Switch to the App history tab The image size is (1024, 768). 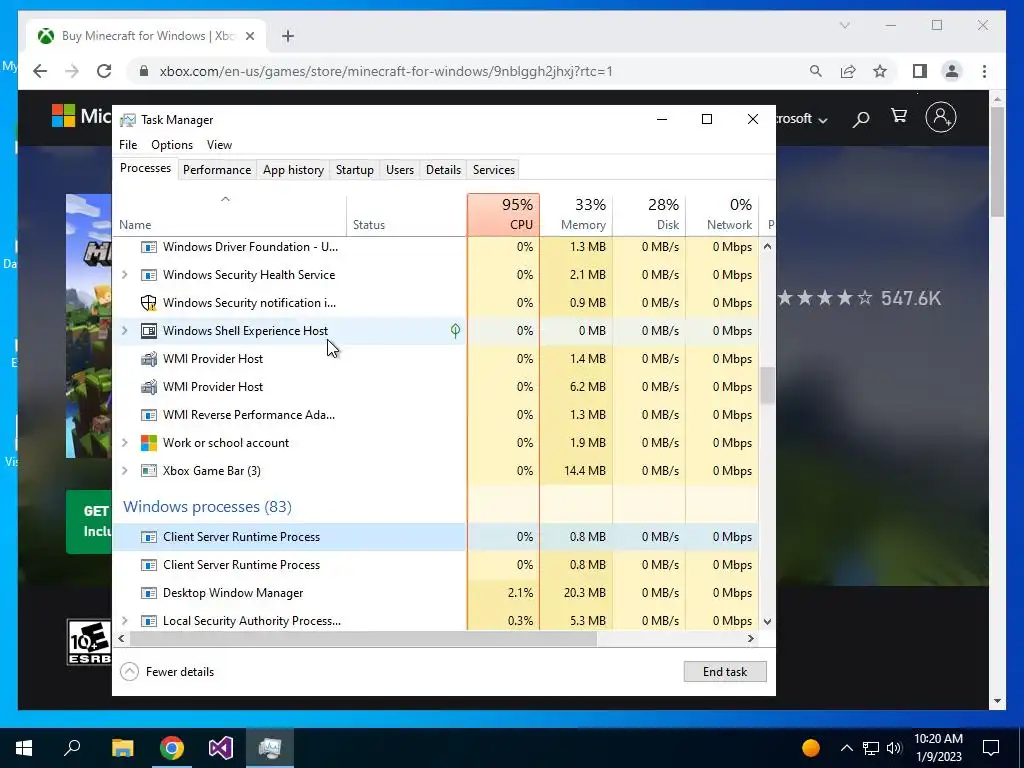click(x=293, y=170)
